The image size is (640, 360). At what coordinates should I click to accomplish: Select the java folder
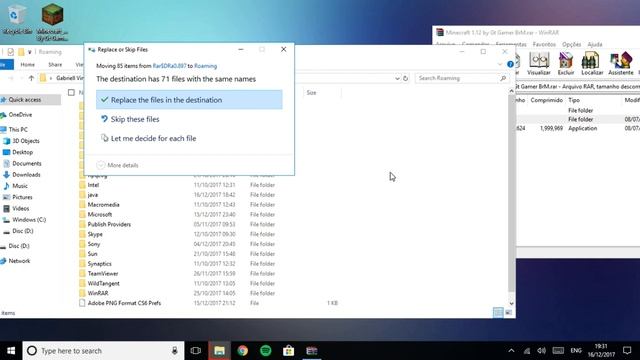pos(93,195)
